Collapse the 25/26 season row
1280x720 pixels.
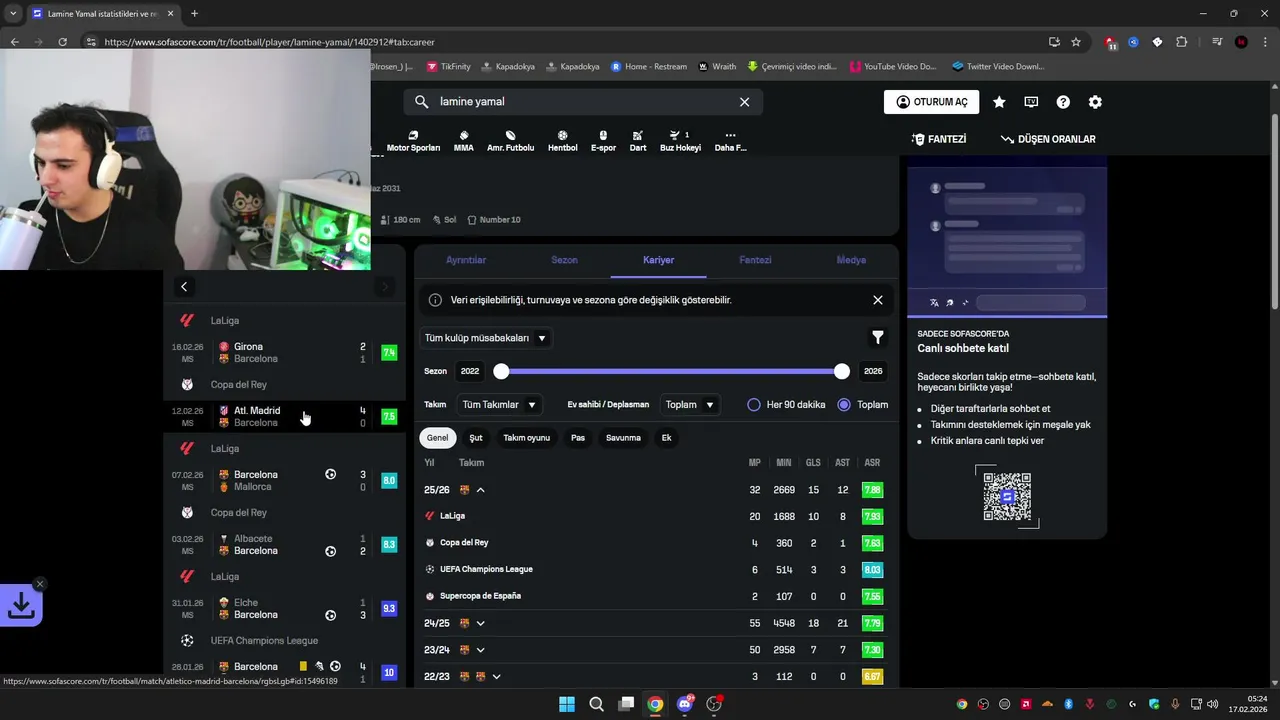tap(480, 490)
